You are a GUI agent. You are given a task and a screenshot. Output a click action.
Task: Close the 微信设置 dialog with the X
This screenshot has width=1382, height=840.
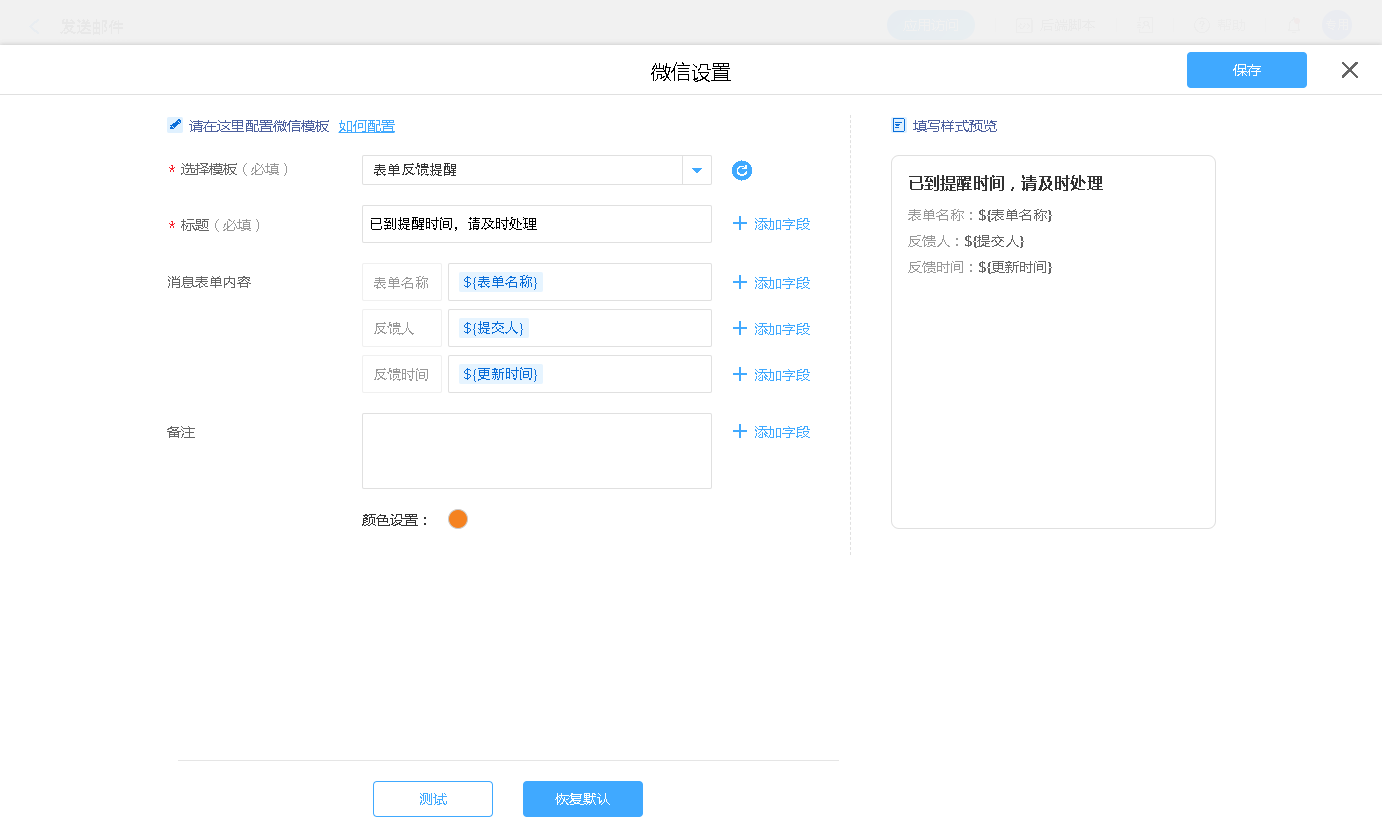[1349, 70]
